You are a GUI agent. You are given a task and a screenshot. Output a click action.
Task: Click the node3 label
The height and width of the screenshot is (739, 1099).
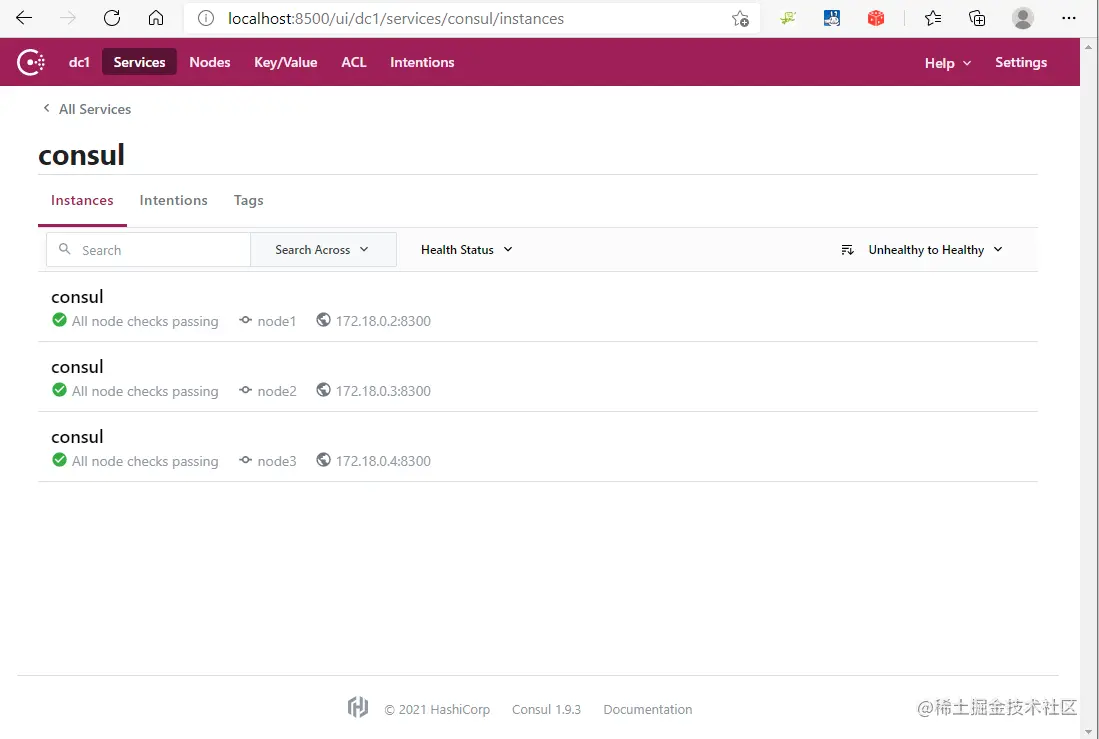[277, 461]
